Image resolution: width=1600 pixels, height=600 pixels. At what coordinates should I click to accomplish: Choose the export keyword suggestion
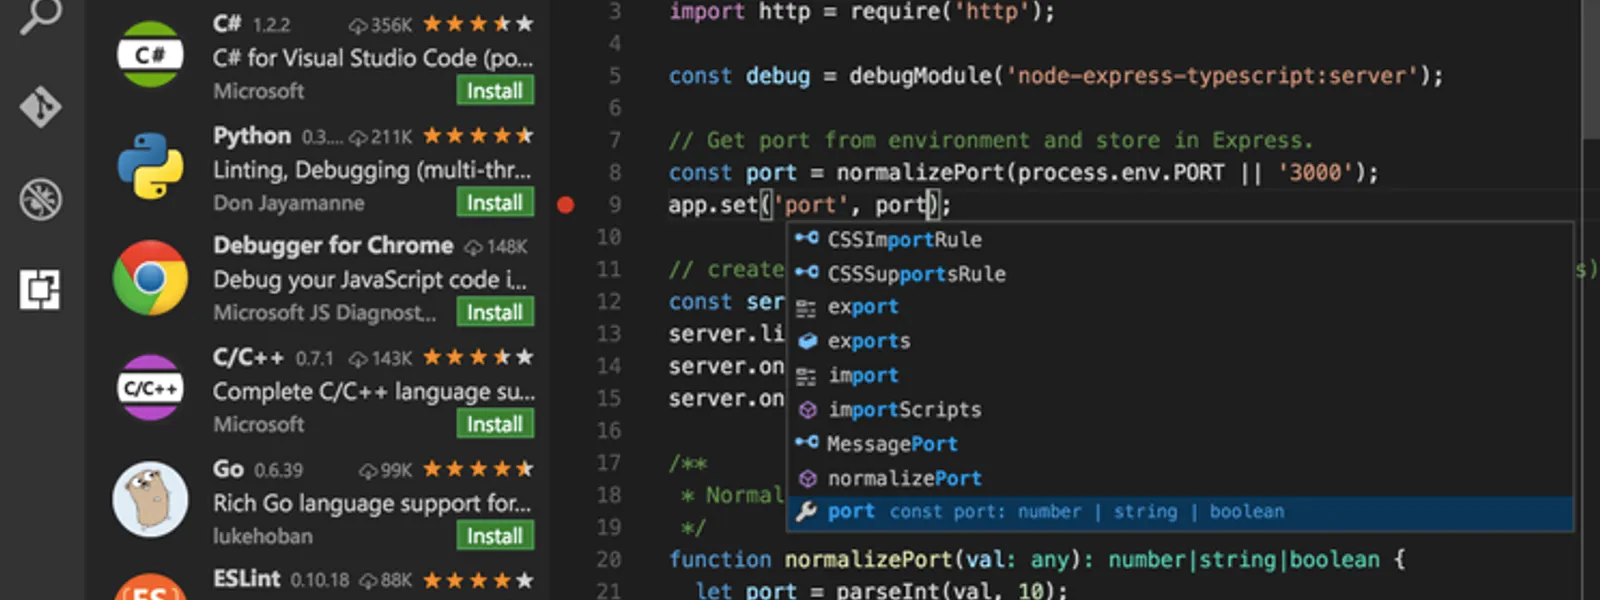(x=1180, y=307)
